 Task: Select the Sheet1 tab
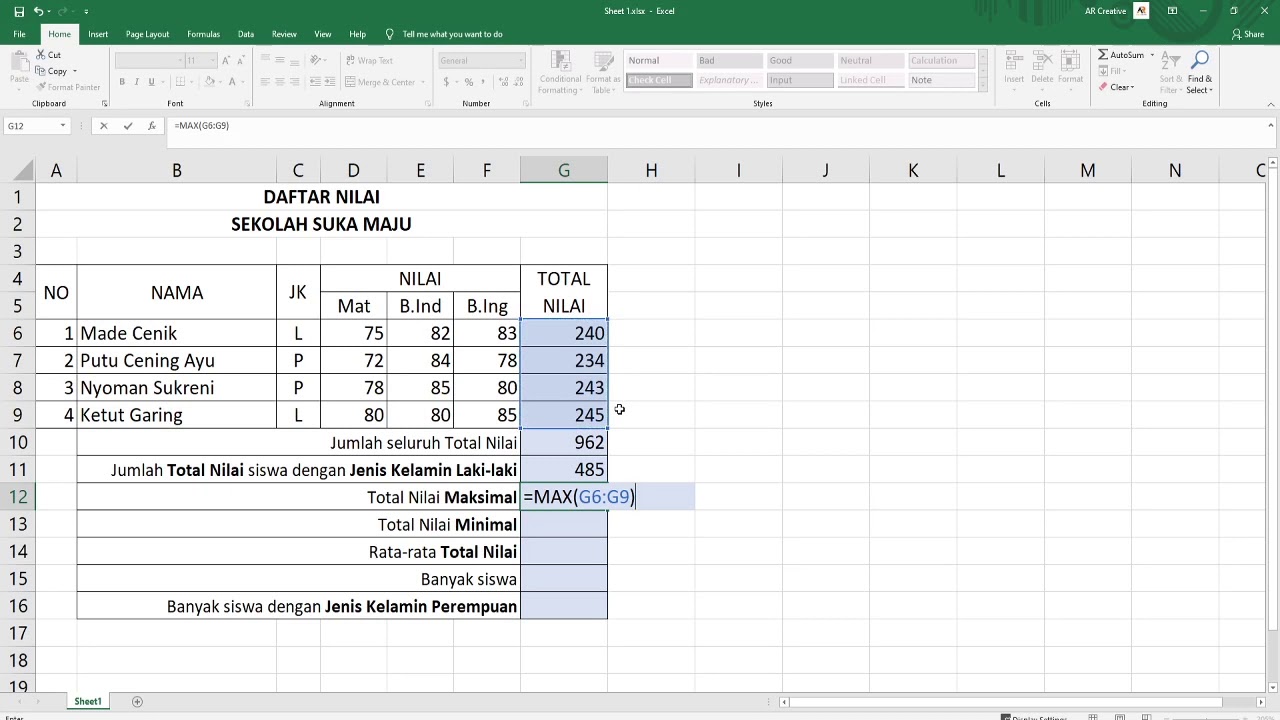[x=88, y=702]
